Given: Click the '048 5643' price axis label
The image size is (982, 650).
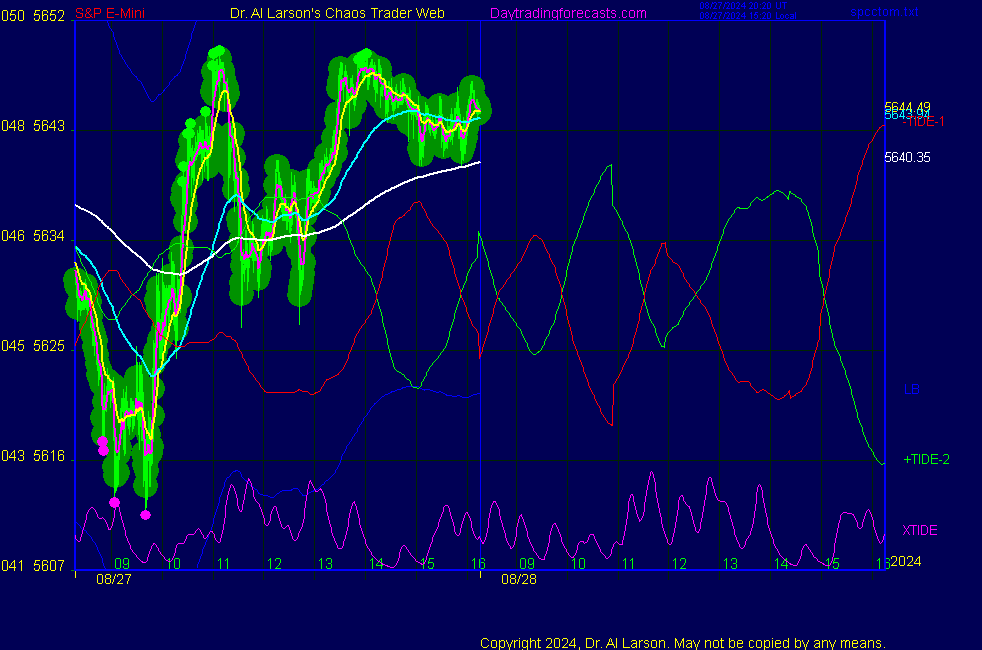Looking at the screenshot, I should coord(33,126).
